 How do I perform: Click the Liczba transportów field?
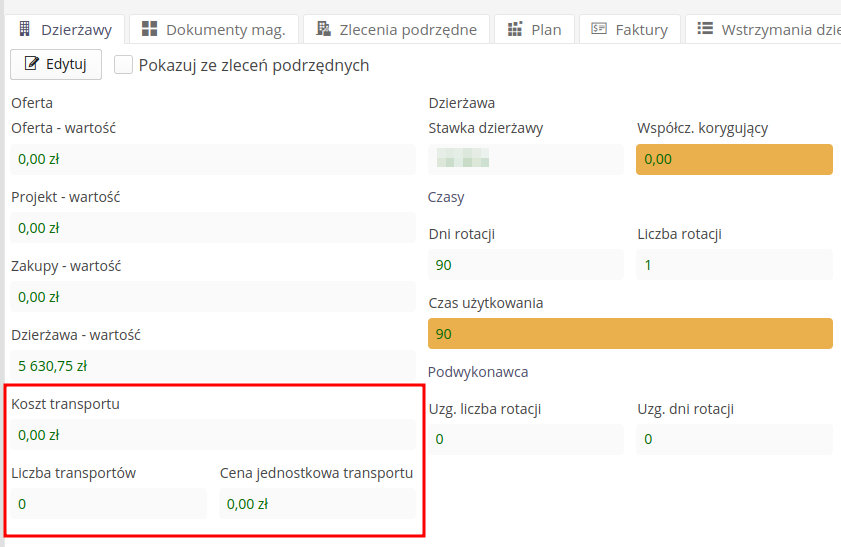click(x=108, y=504)
